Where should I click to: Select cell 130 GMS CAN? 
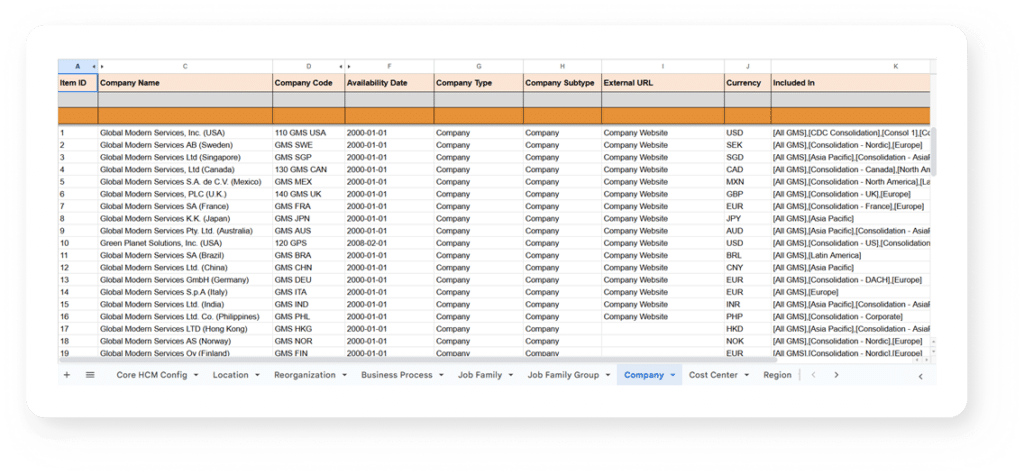click(x=308, y=169)
